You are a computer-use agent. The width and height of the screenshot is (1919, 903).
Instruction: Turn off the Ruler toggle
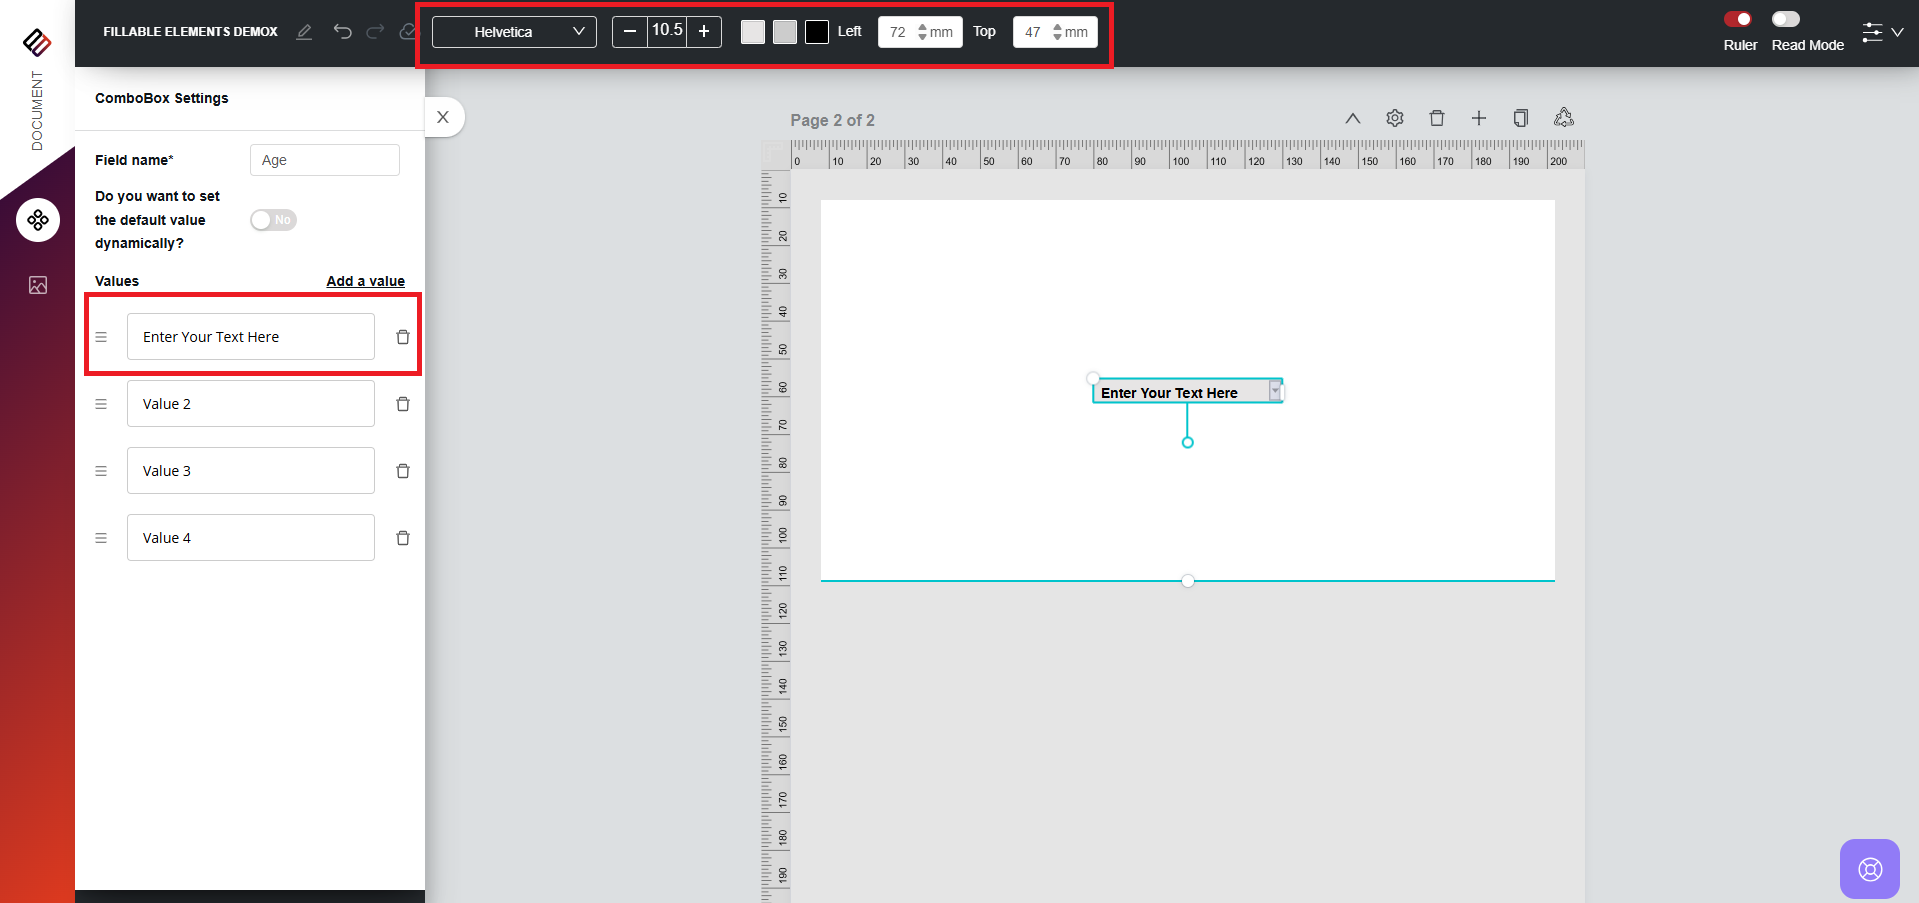click(1738, 19)
